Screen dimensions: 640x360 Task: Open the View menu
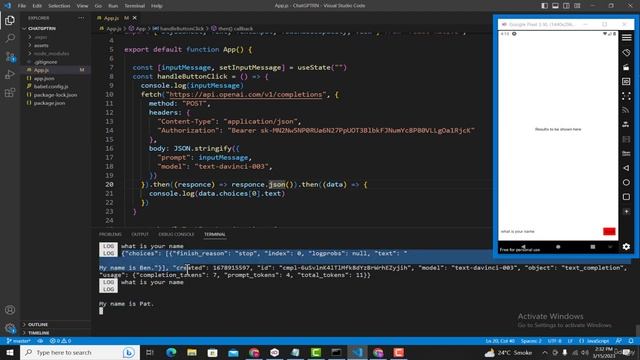(x=82, y=6)
